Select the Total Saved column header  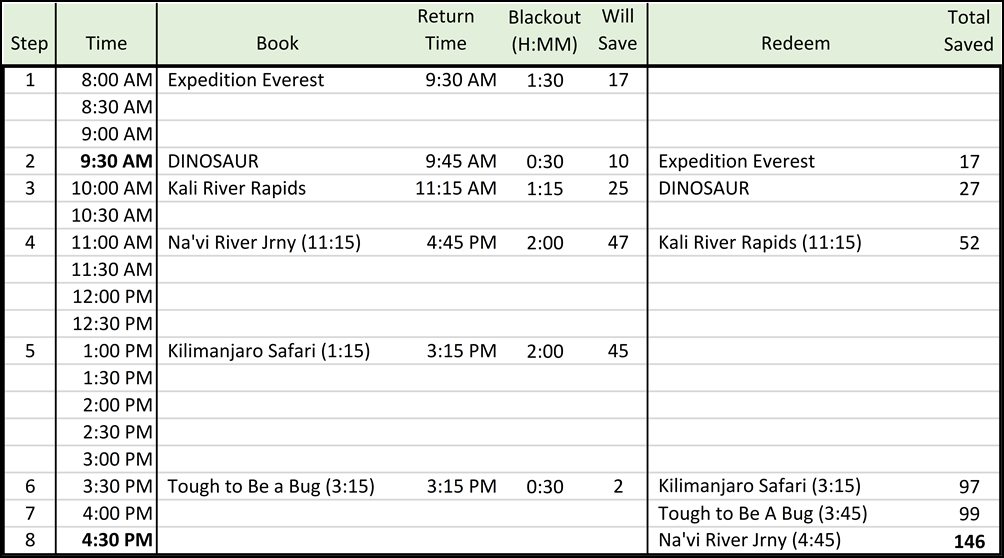(968, 31)
